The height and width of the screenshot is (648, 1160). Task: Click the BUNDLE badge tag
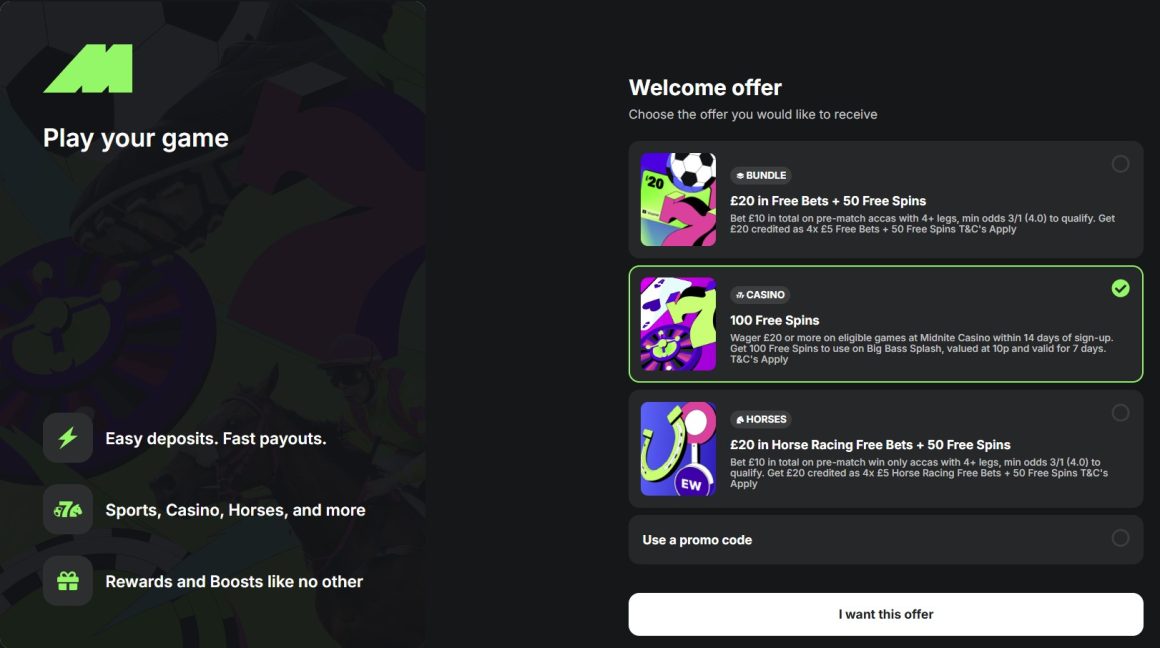(x=761, y=175)
